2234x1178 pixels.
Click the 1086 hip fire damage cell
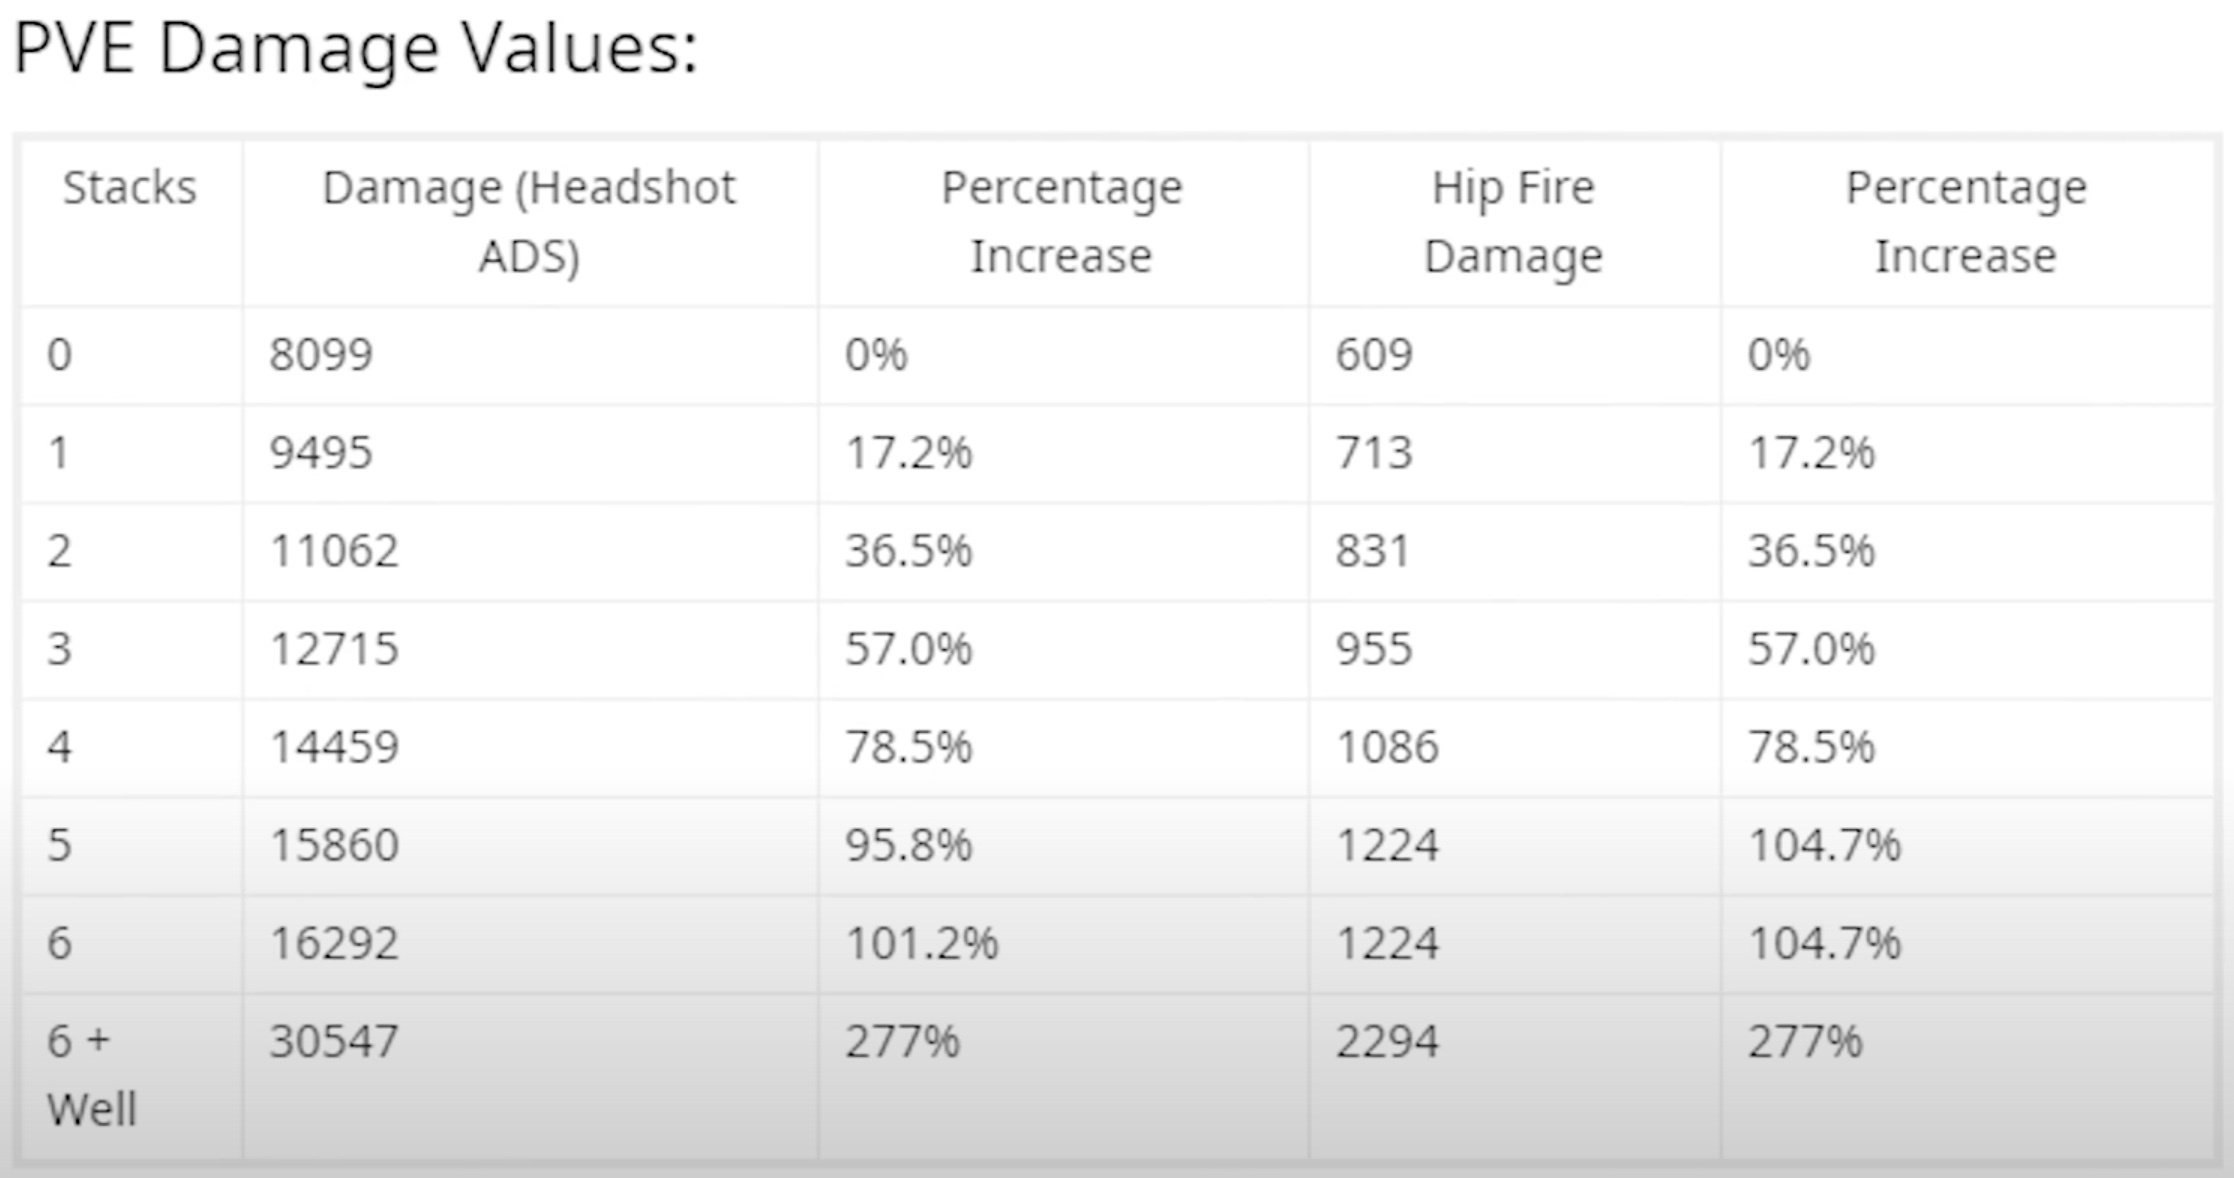click(1387, 747)
